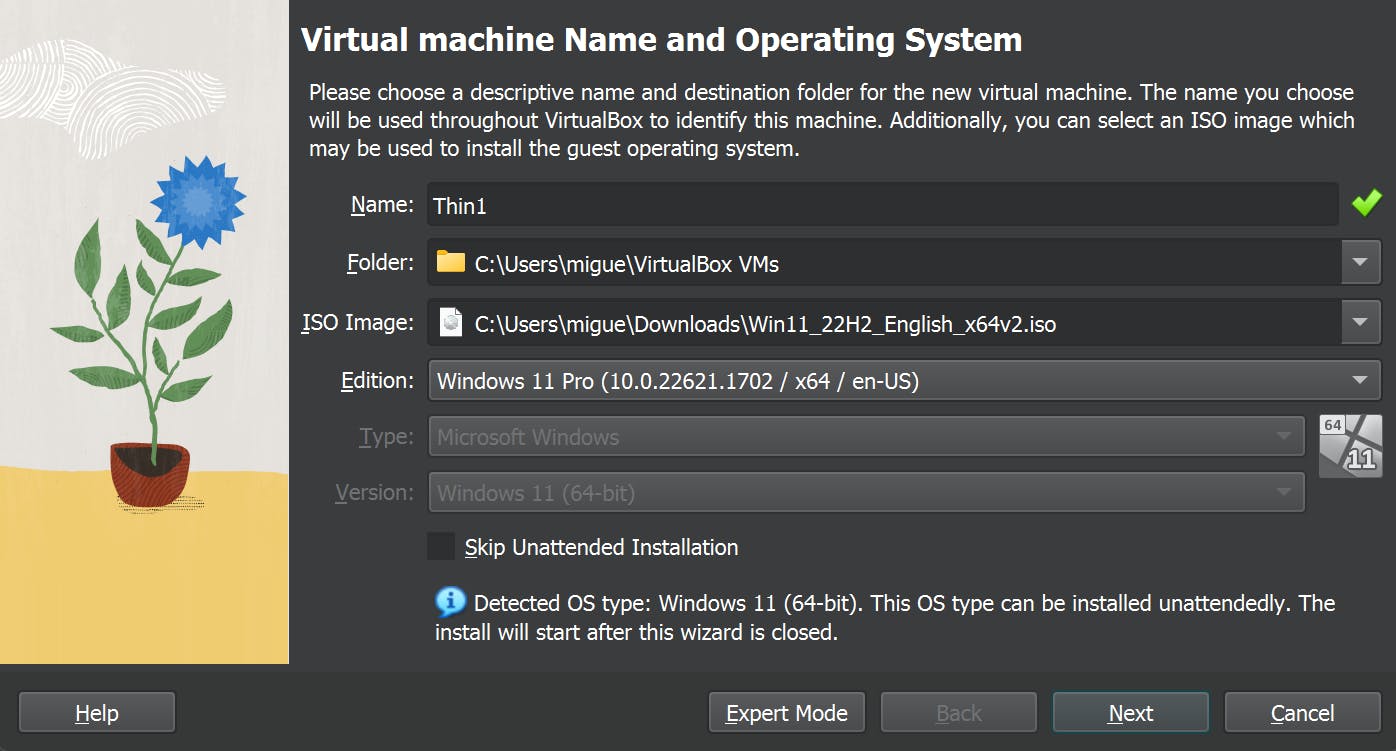Proceed with the Next button

[1131, 713]
